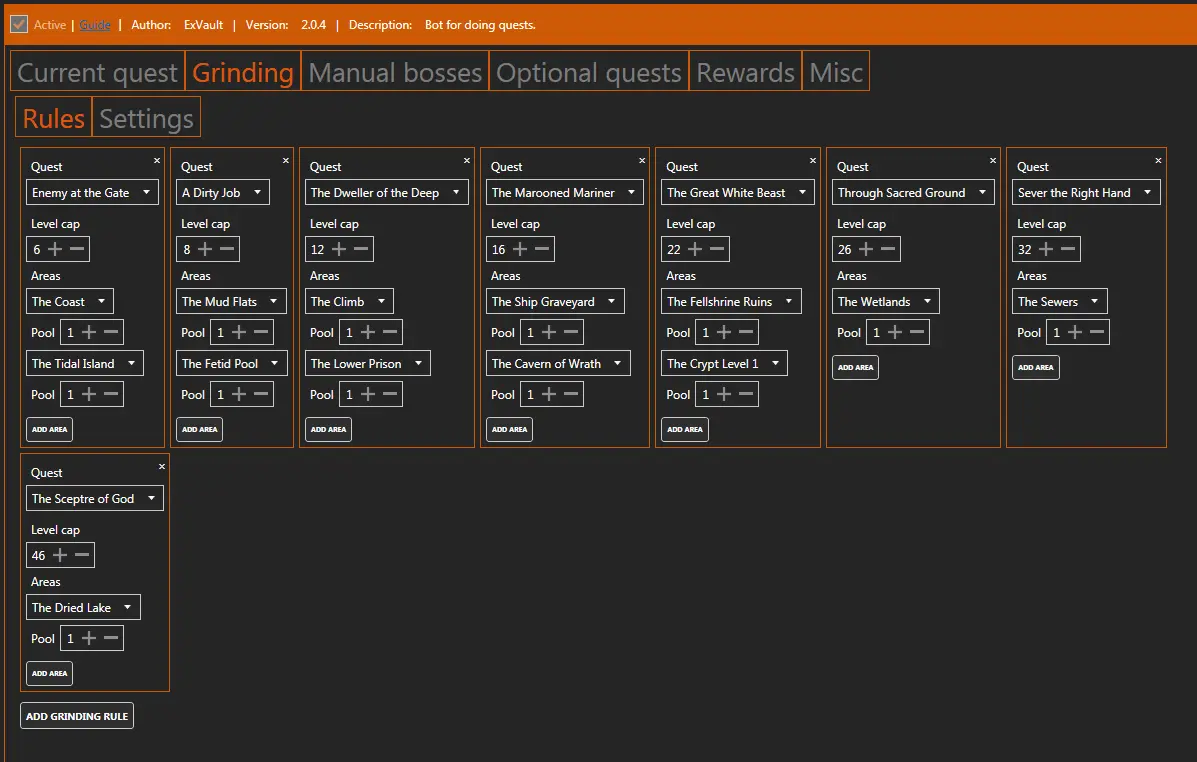Decrease The Tidal Island pool with minus

pyautogui.click(x=111, y=394)
